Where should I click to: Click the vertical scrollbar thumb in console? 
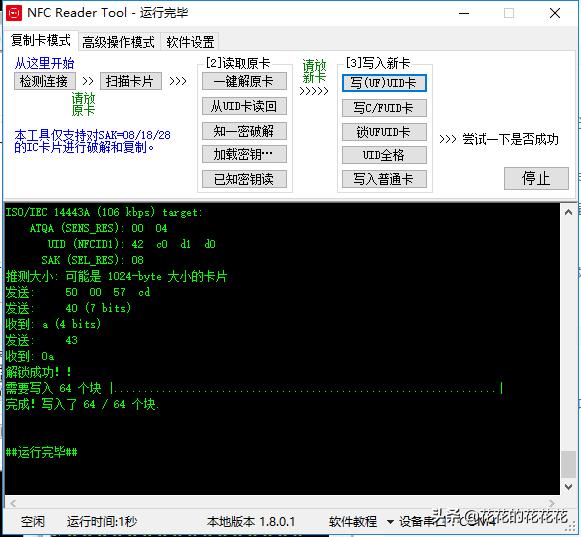[x=568, y=464]
